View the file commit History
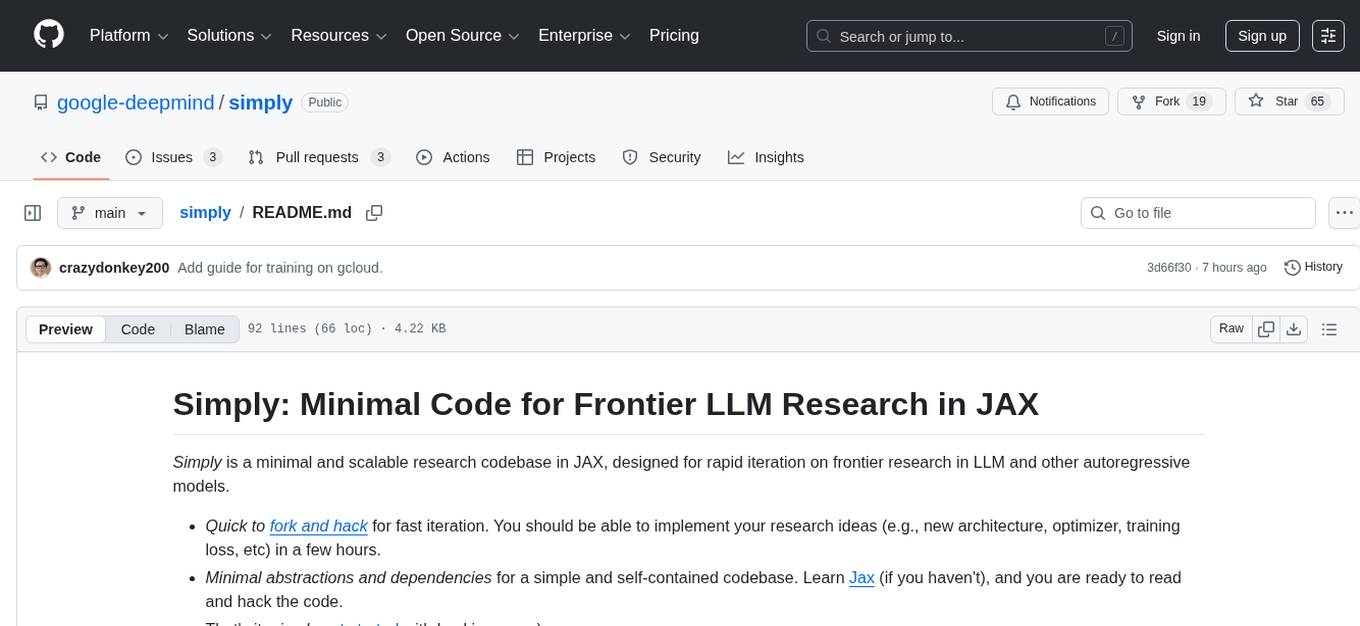Viewport: 1360px width, 626px height. coord(1313,267)
